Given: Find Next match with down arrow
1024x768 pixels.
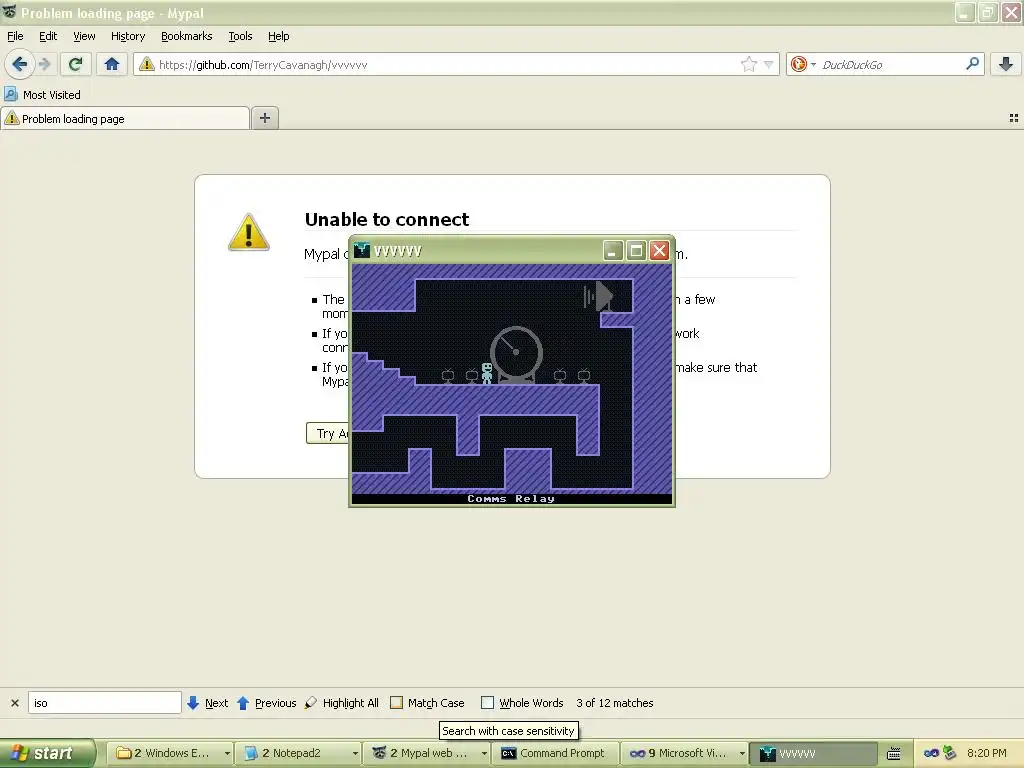Looking at the screenshot, I should [x=208, y=703].
